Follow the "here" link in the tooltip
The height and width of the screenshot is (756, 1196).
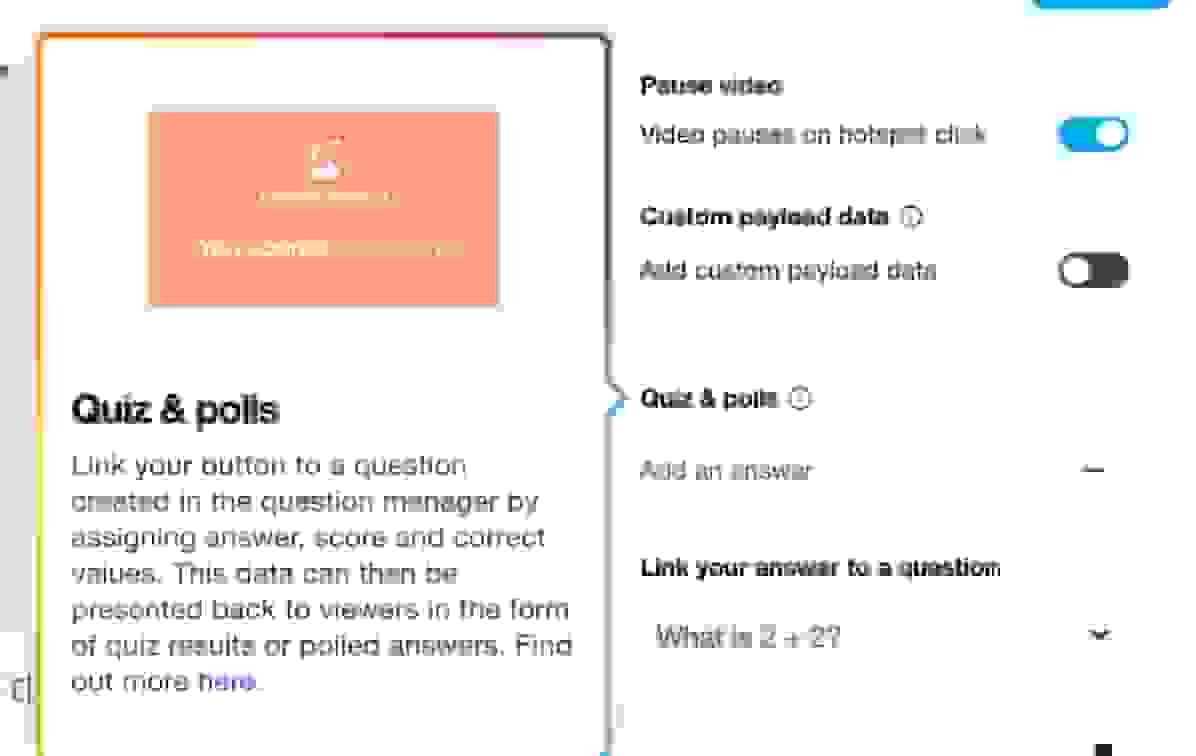click(x=226, y=682)
